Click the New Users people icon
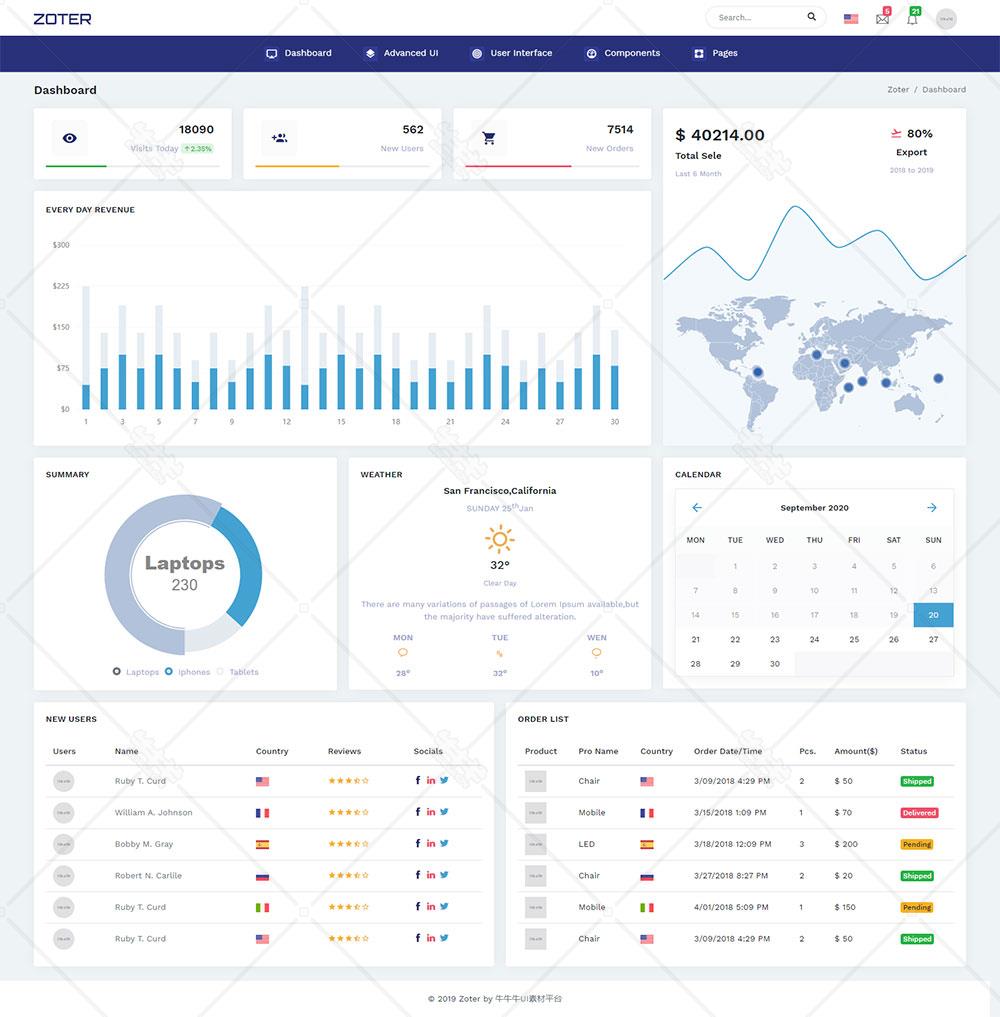Viewport: 1000px width, 1017px height. [279, 138]
